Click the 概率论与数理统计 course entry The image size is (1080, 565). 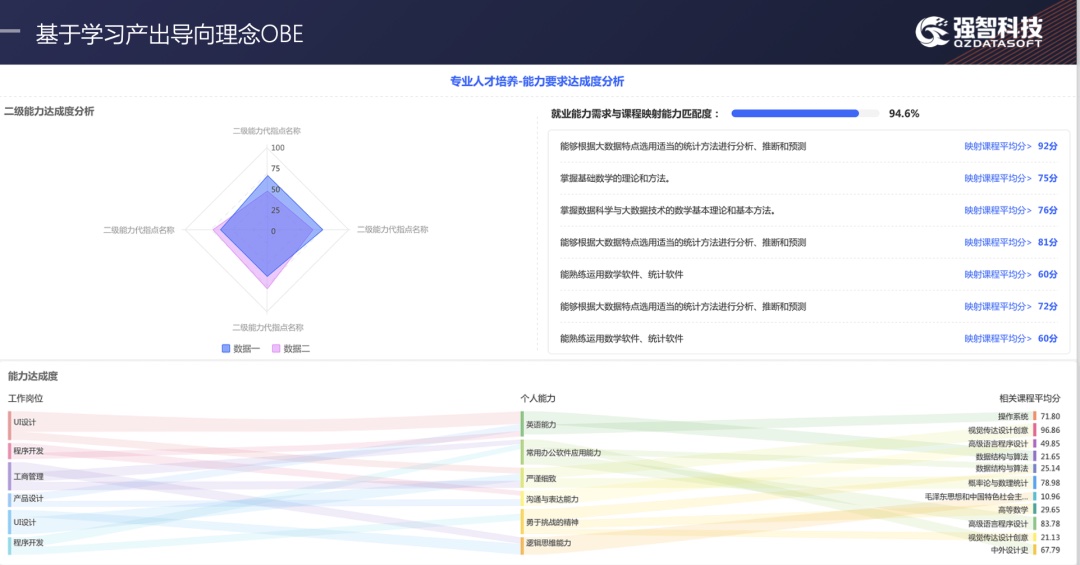(x=997, y=482)
